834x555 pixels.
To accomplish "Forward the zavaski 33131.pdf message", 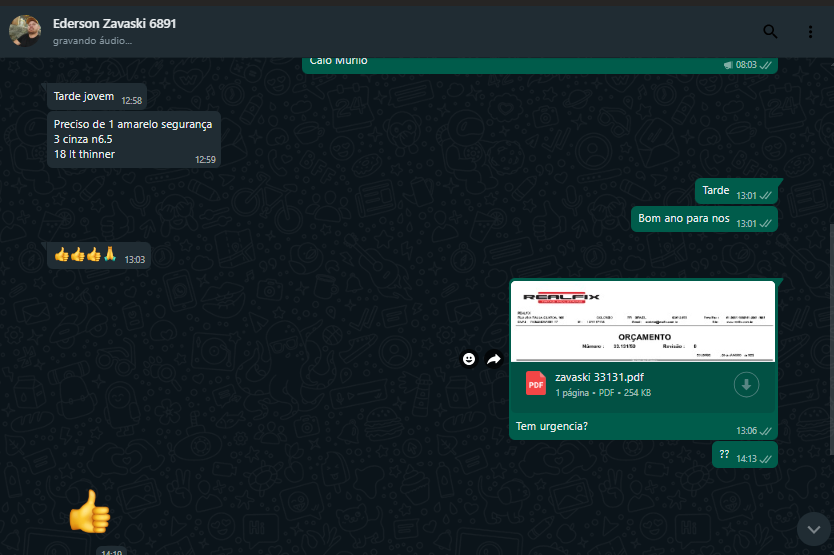I will point(494,359).
